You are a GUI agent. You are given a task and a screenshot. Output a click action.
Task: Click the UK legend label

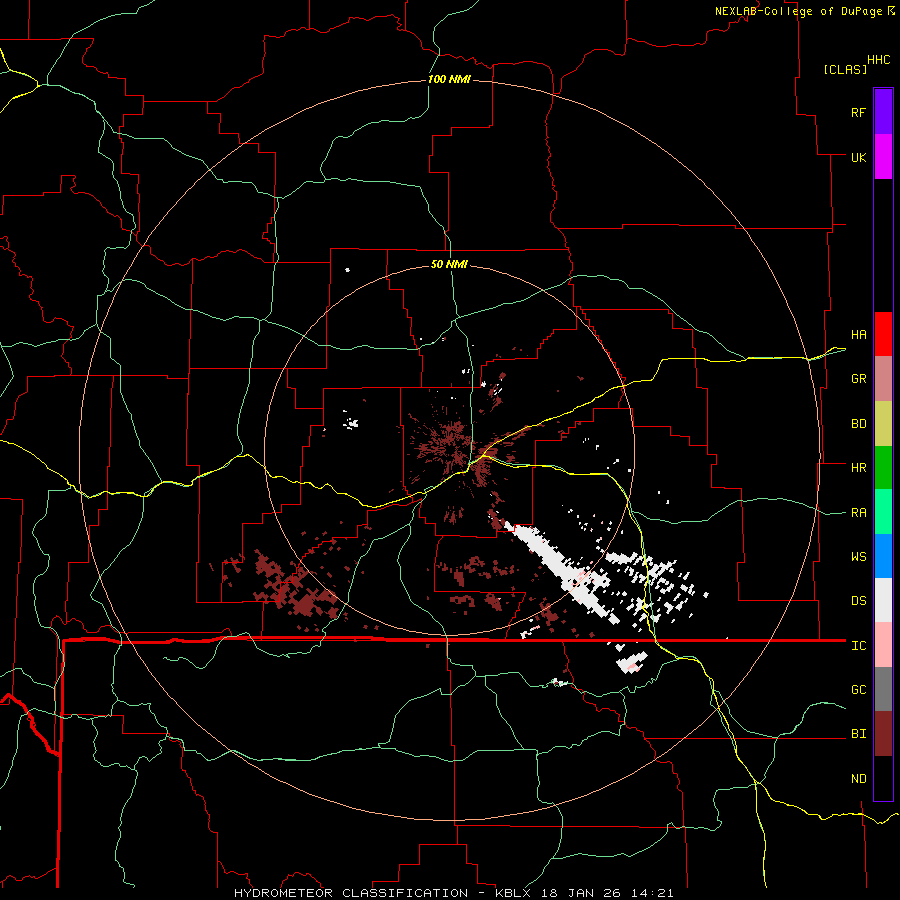click(x=859, y=157)
